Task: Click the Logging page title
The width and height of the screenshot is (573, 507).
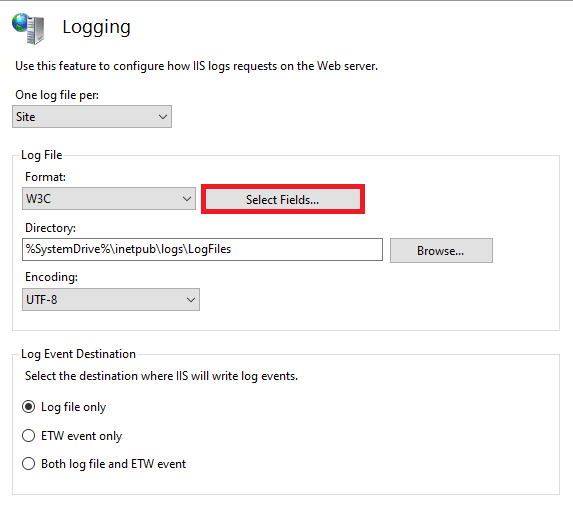Action: (96, 27)
